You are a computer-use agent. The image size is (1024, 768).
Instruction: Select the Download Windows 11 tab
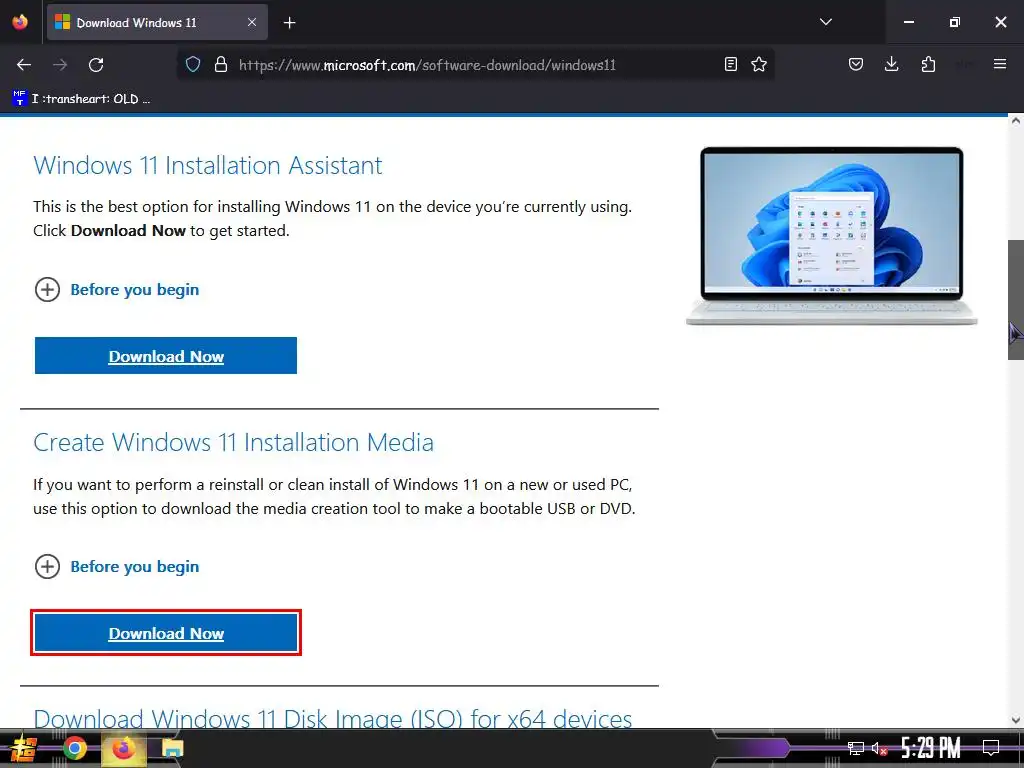(x=157, y=22)
